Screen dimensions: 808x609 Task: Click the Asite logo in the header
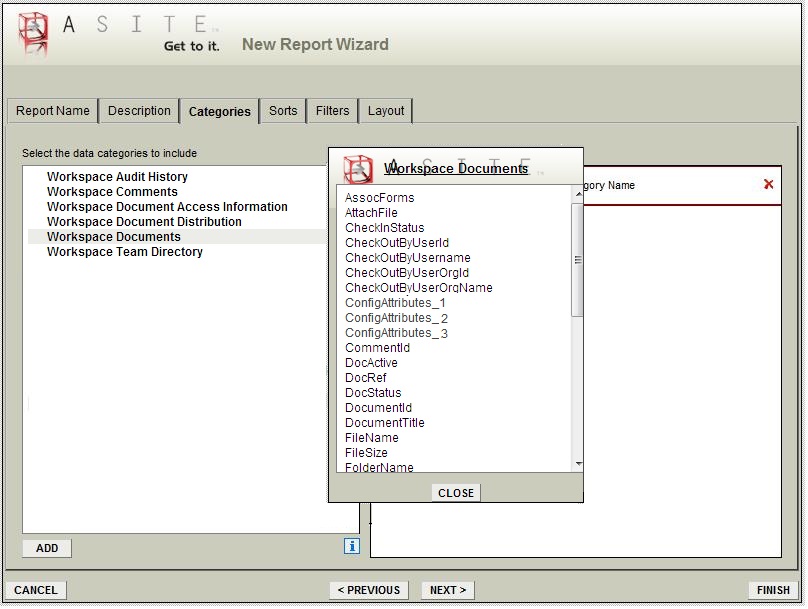[33, 33]
